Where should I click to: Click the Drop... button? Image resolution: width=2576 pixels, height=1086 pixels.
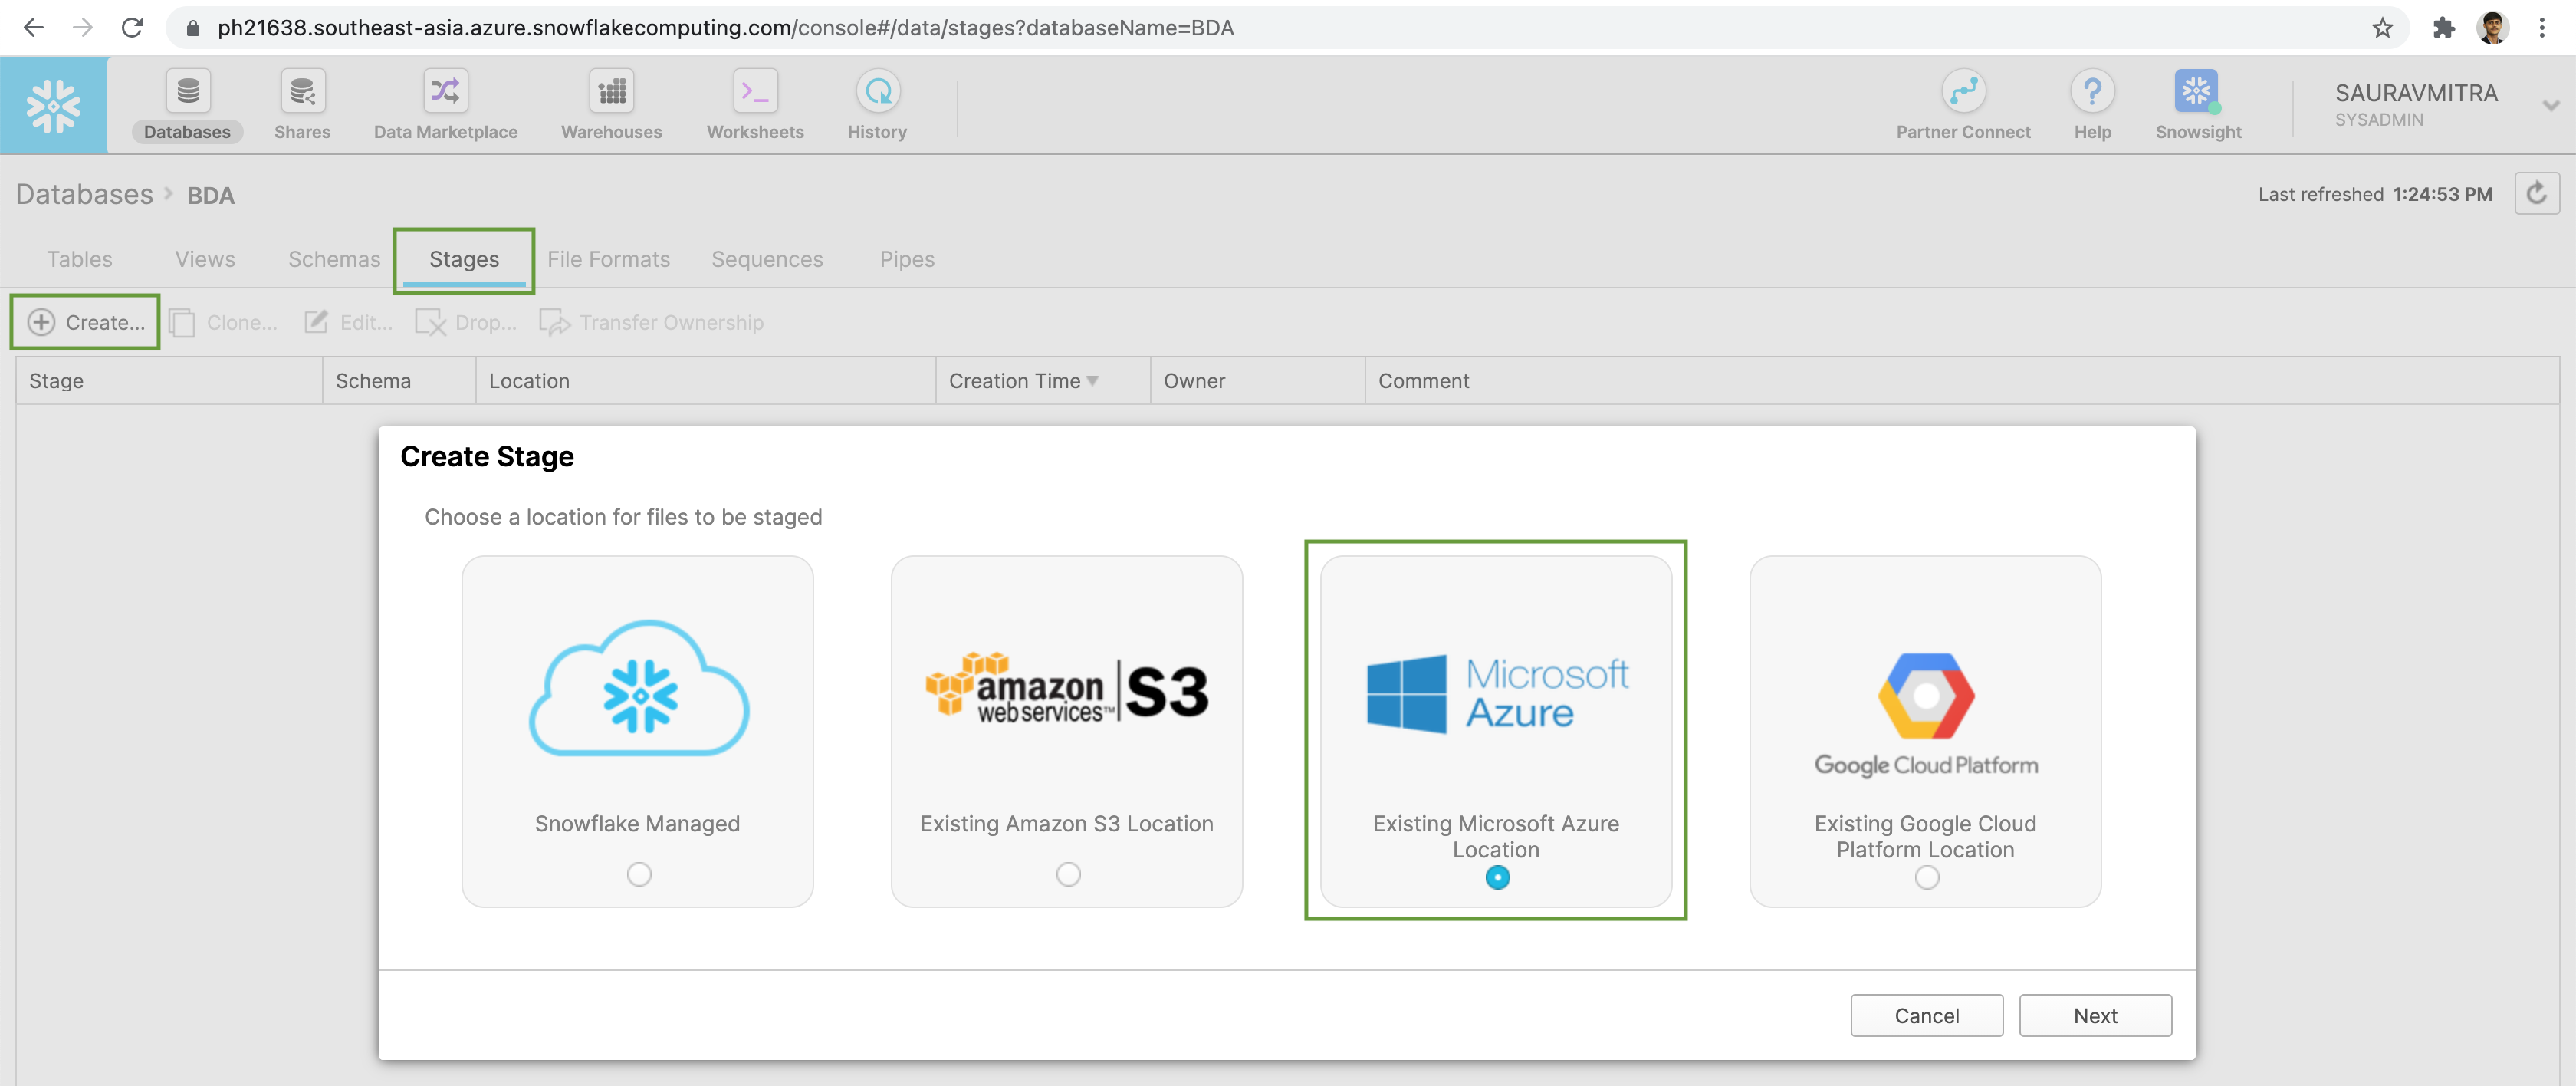click(466, 322)
